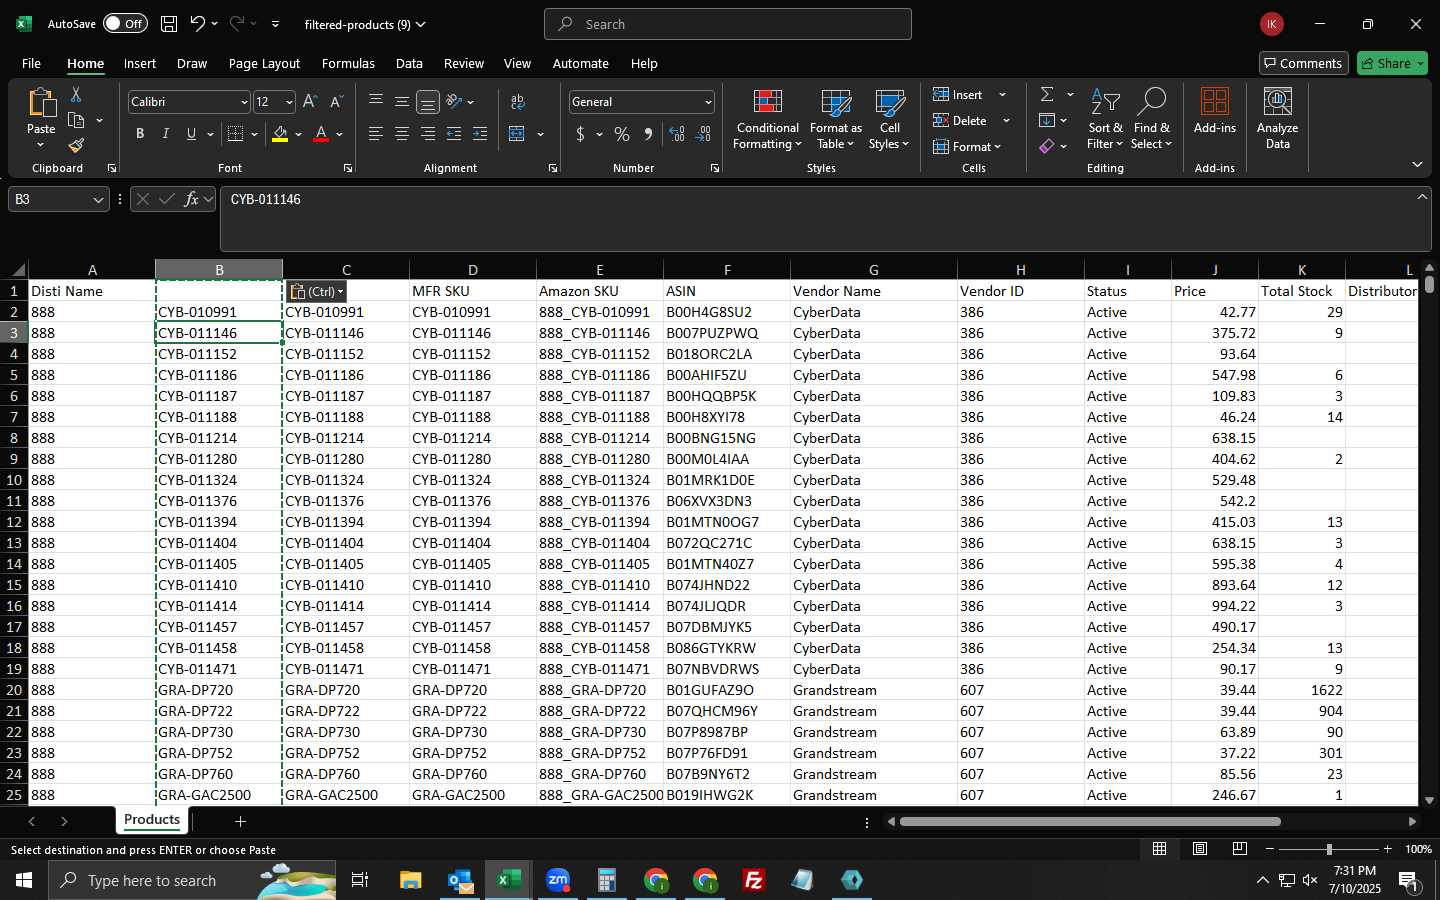
Task: Click the Select All corner triangle
Action: pyautogui.click(x=18, y=270)
